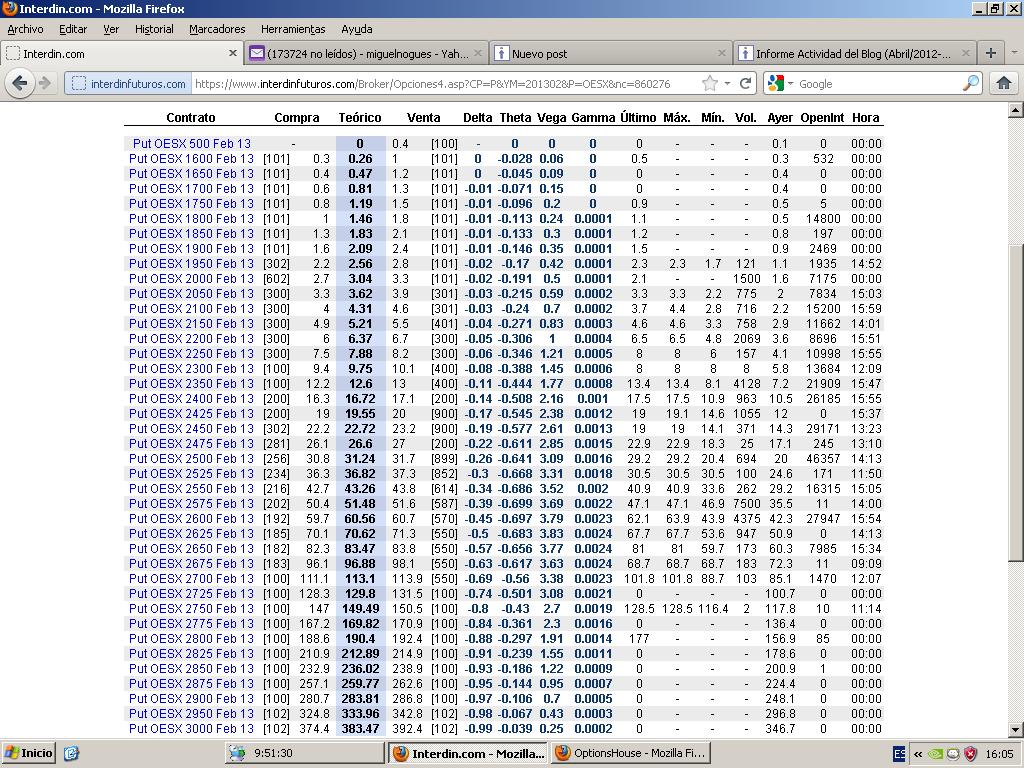Close the Interdin.com tab
The width and height of the screenshot is (1024, 768).
[233, 53]
